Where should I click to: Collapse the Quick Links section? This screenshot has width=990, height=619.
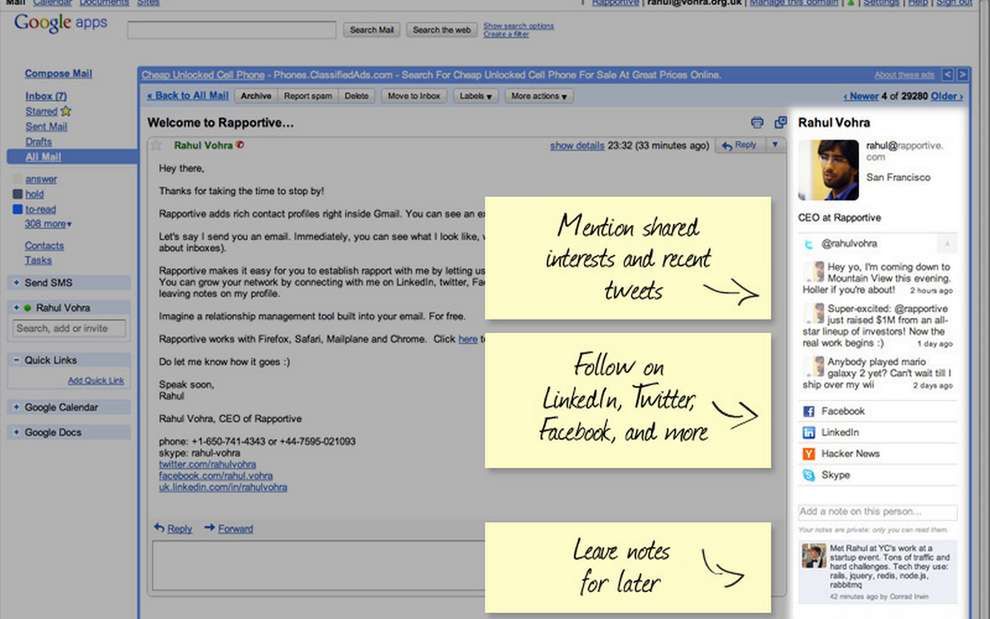tap(16, 360)
